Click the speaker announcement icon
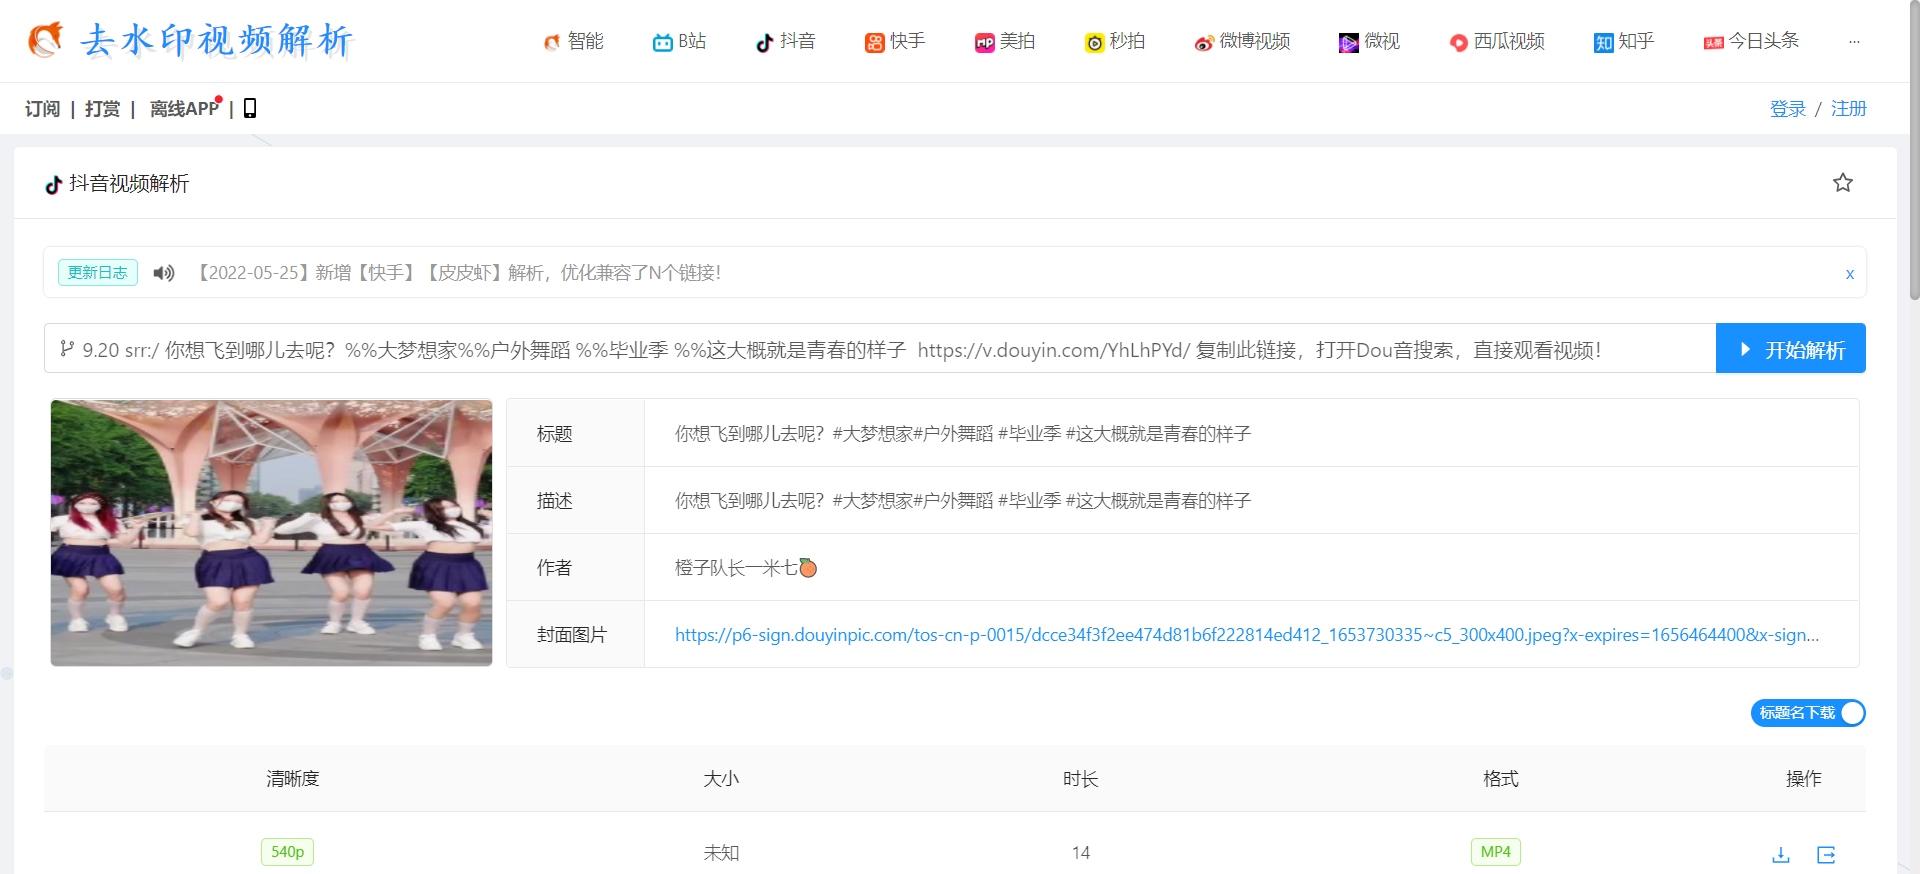1920x874 pixels. tap(164, 273)
